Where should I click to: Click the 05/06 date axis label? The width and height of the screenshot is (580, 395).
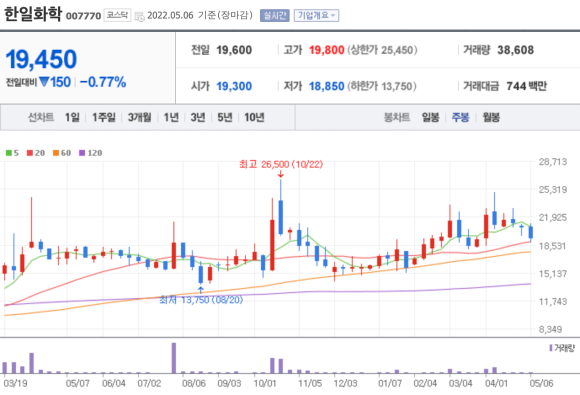click(x=541, y=383)
